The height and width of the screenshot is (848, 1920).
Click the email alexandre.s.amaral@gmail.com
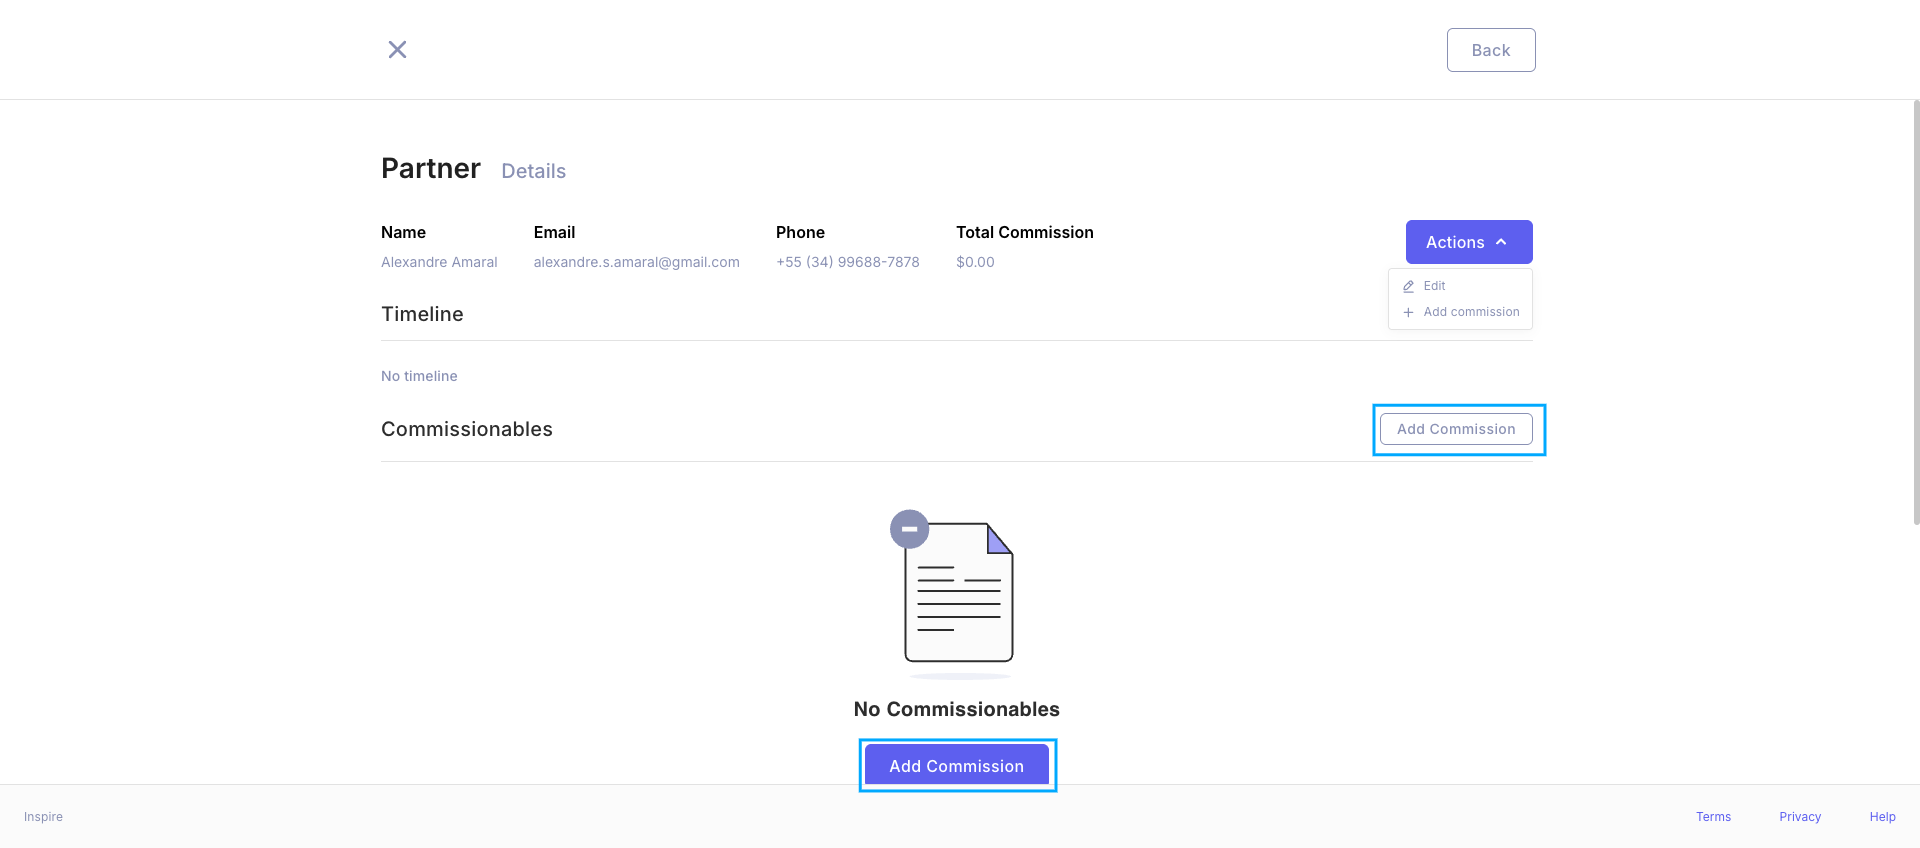(636, 262)
